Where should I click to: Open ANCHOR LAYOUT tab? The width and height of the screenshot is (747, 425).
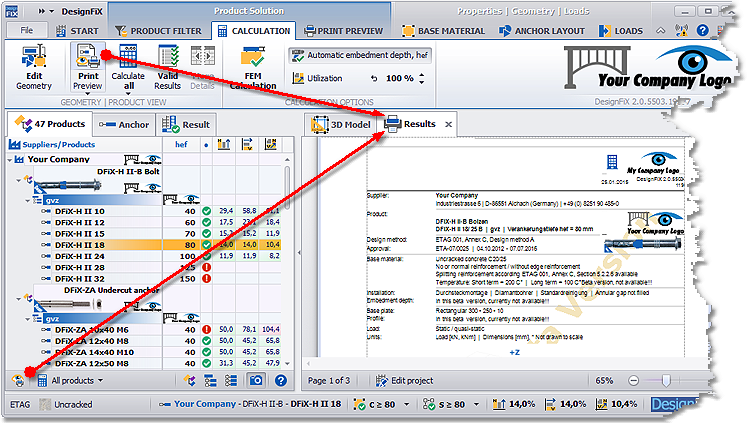pyautogui.click(x=542, y=31)
